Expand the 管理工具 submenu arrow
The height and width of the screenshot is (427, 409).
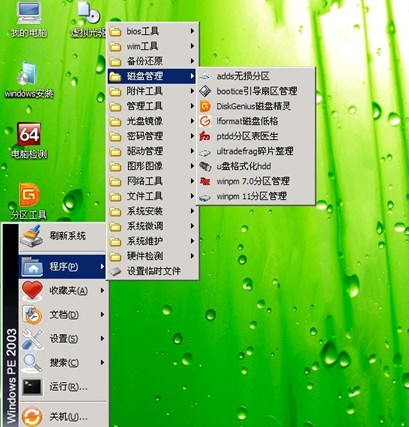(x=192, y=106)
